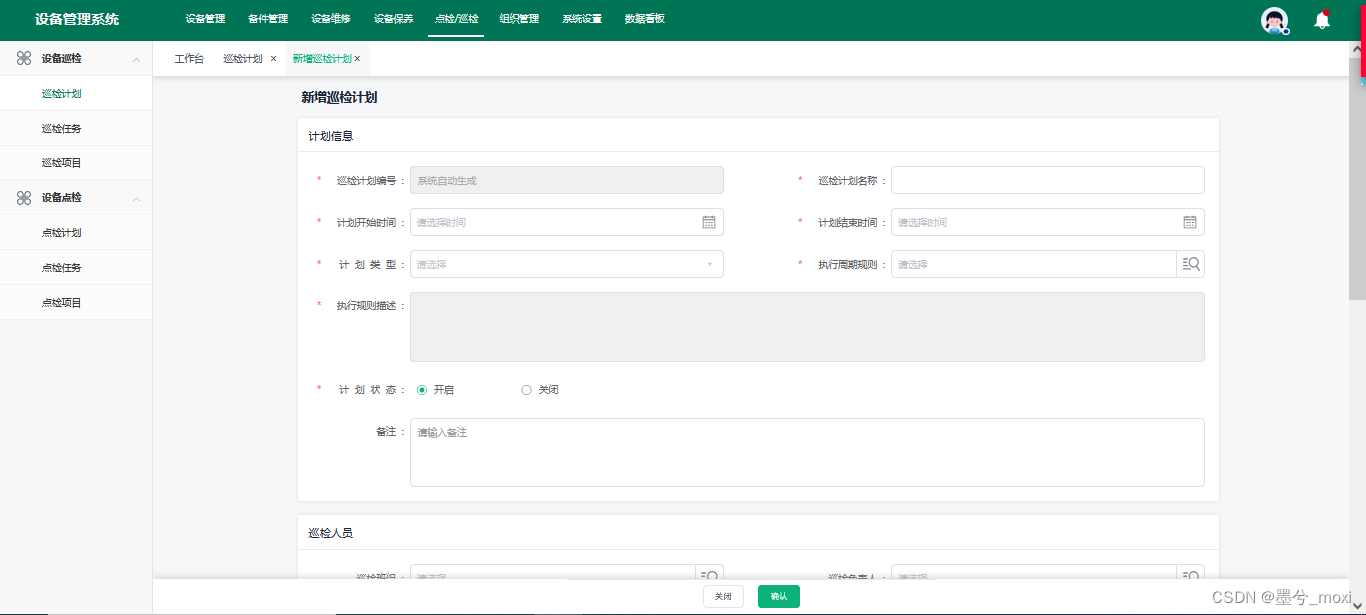Select the 关闭 plan status radio
This screenshot has height=615, width=1366.
(x=527, y=390)
